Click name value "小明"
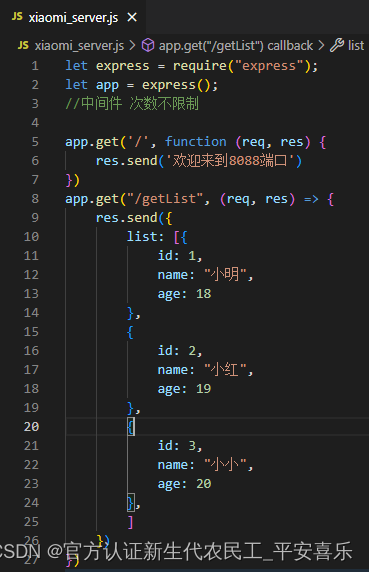Viewport: 369px width, 572px height. pyautogui.click(x=225, y=274)
